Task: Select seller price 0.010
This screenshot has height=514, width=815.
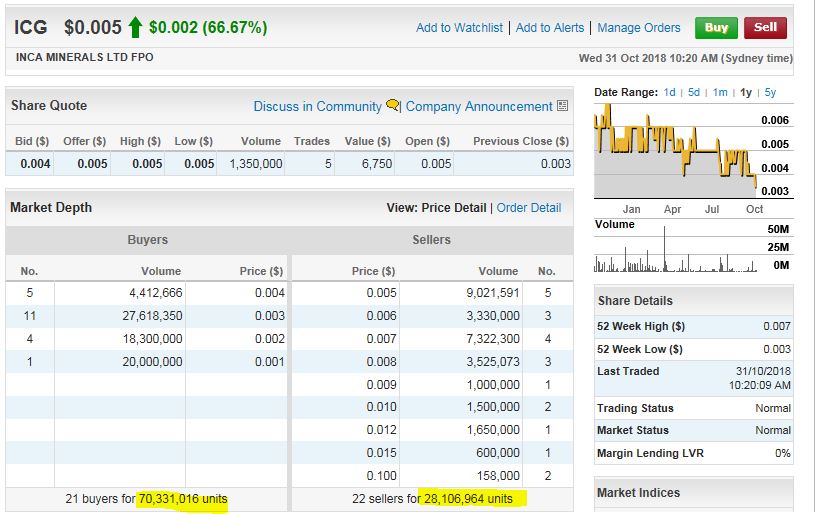Action: tap(382, 407)
